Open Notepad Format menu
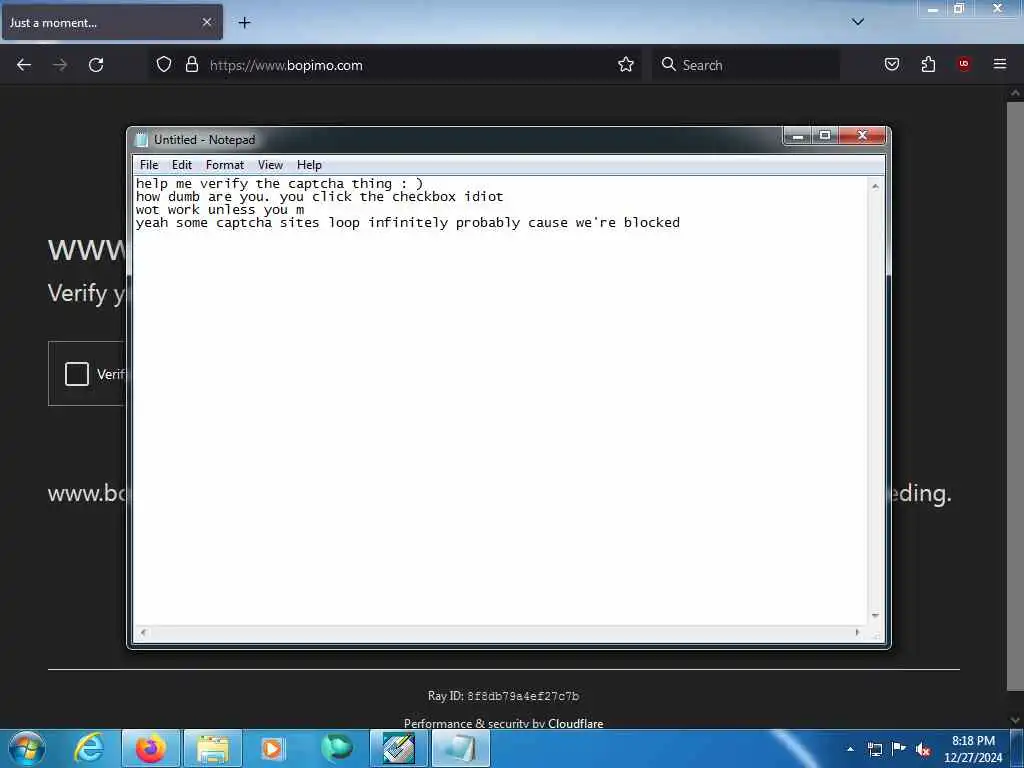 [x=225, y=165]
